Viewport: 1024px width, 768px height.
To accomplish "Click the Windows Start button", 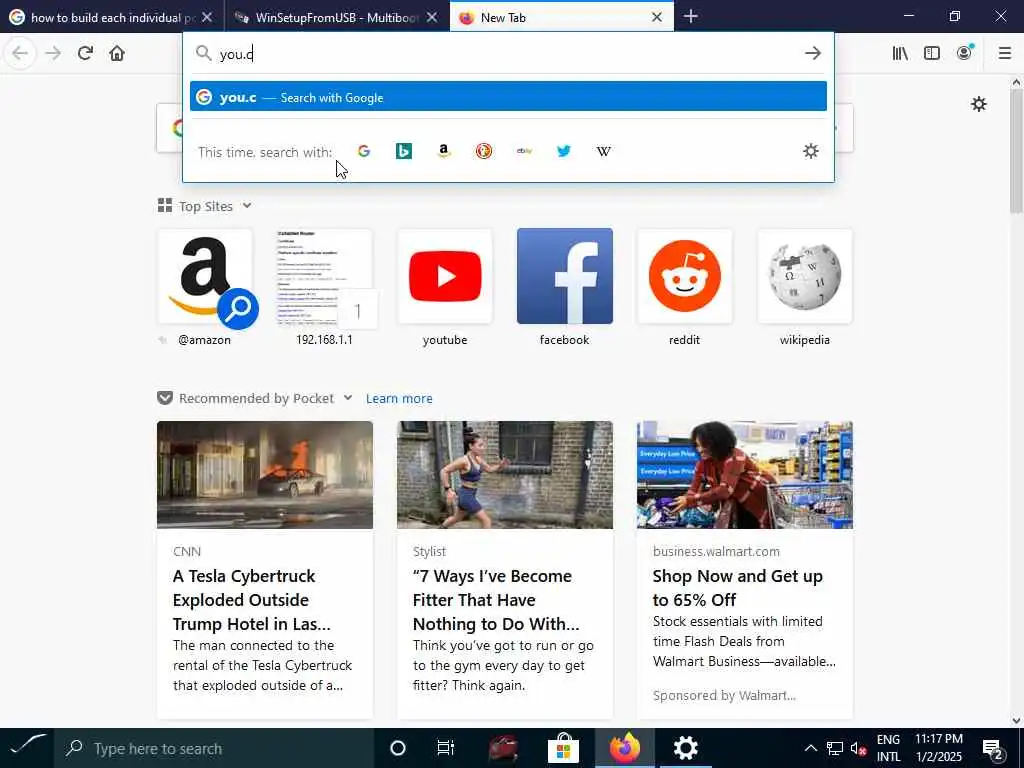I will [27, 748].
